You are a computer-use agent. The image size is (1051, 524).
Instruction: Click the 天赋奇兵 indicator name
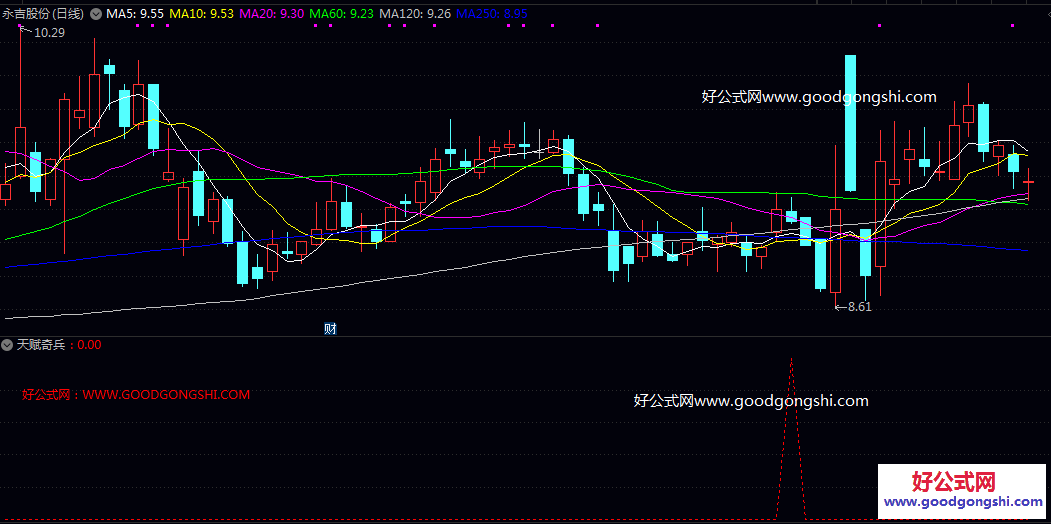click(x=40, y=345)
